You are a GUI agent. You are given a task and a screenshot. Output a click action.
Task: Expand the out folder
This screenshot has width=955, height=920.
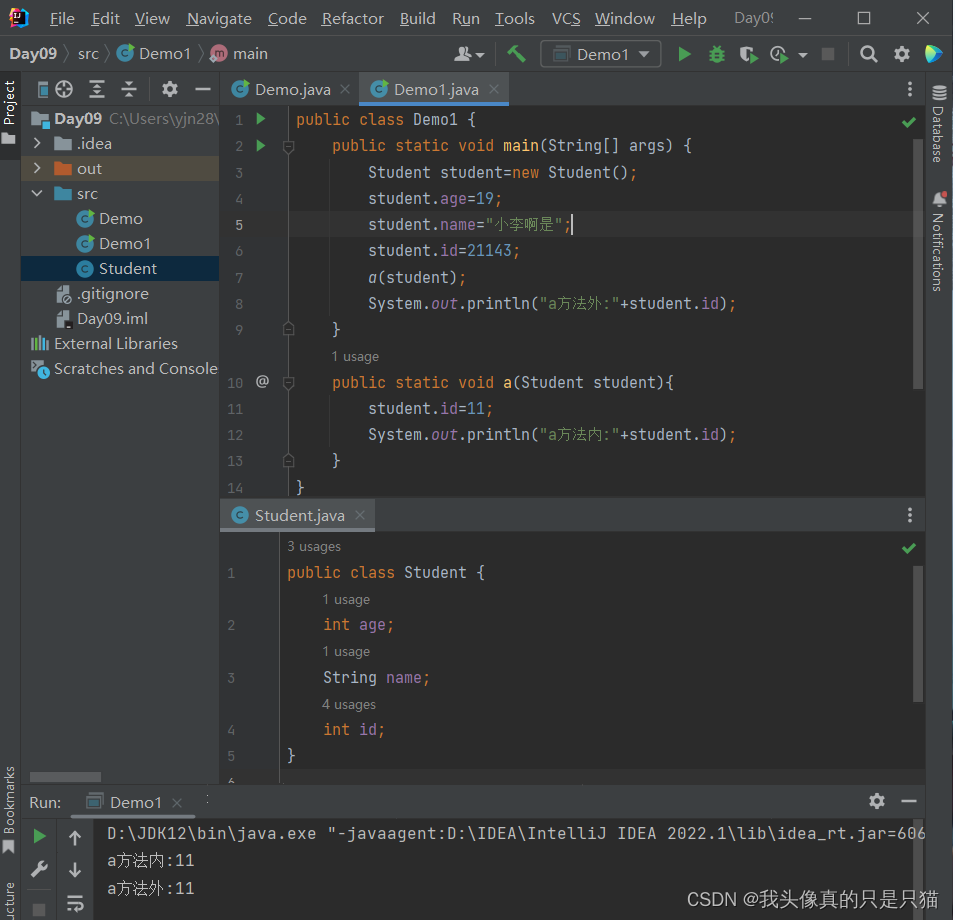(37, 168)
